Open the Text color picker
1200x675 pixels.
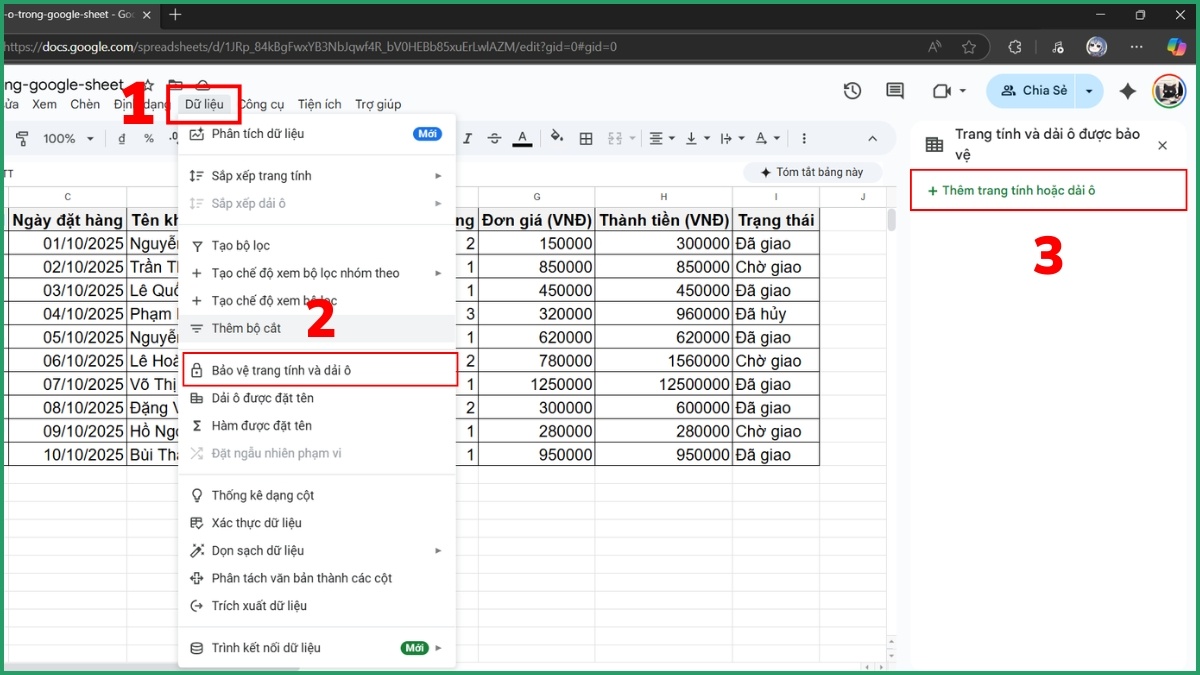521,138
